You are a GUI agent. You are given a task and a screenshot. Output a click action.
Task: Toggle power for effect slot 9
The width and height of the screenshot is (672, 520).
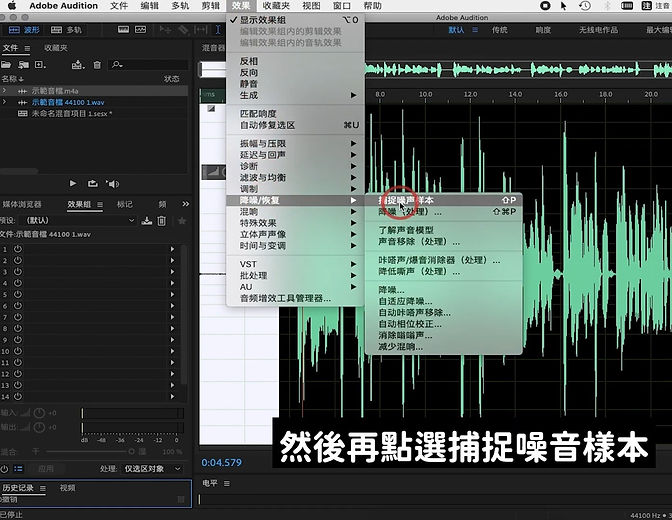18,340
